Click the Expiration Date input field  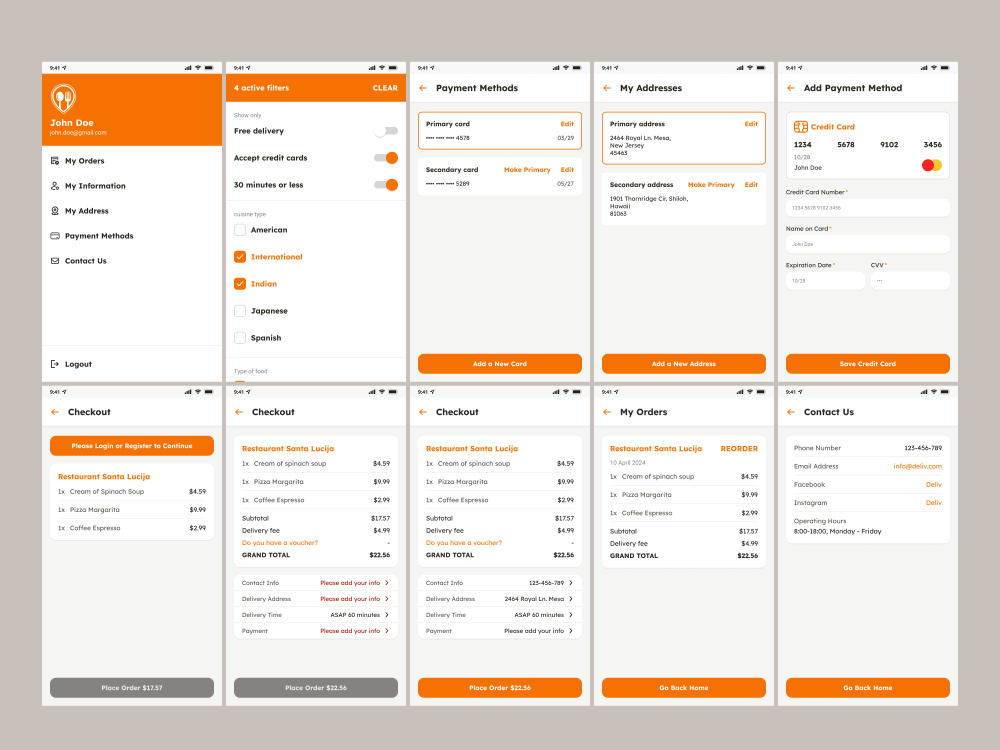point(825,281)
